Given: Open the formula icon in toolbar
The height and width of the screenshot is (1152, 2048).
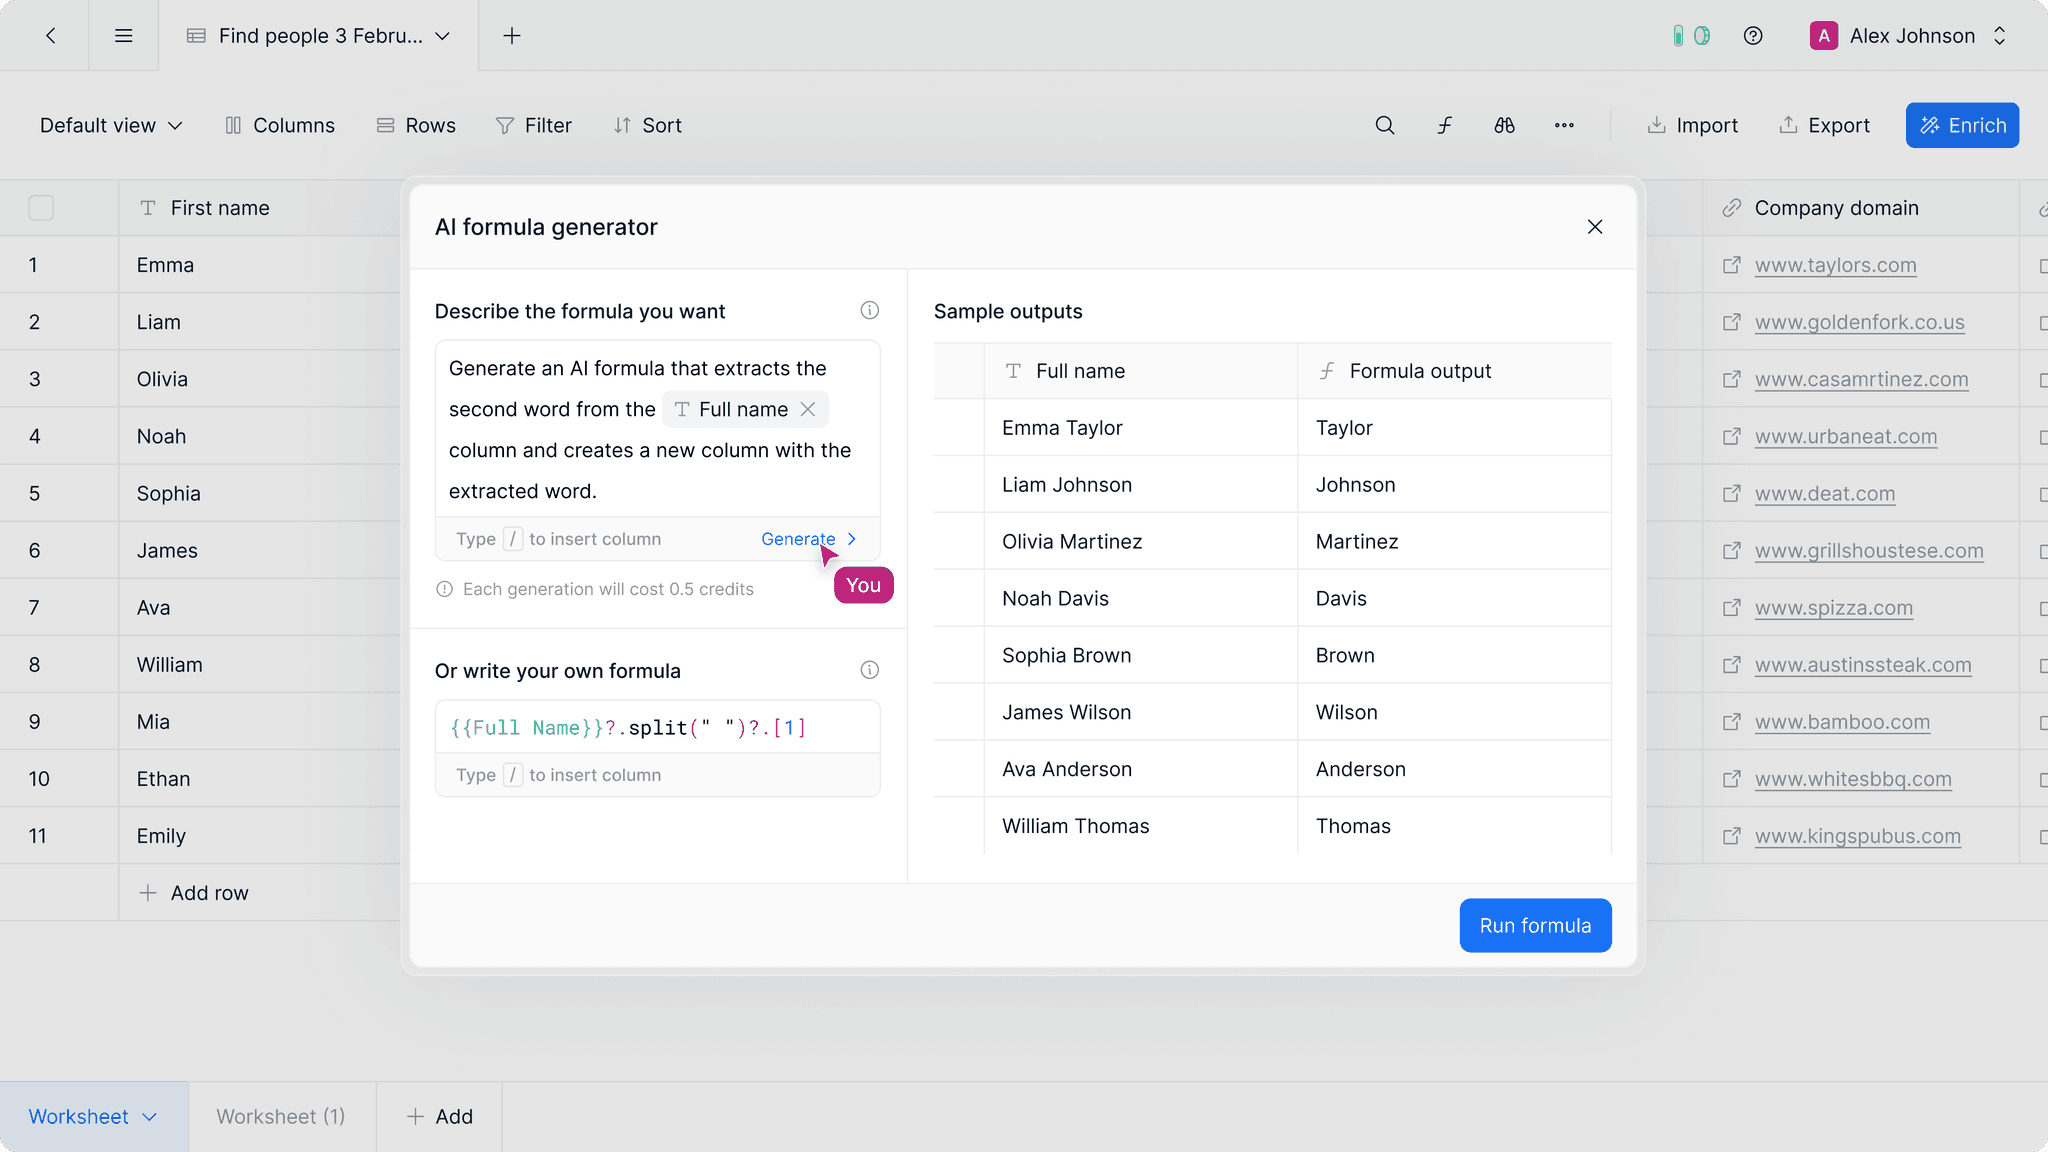Looking at the screenshot, I should [x=1444, y=125].
